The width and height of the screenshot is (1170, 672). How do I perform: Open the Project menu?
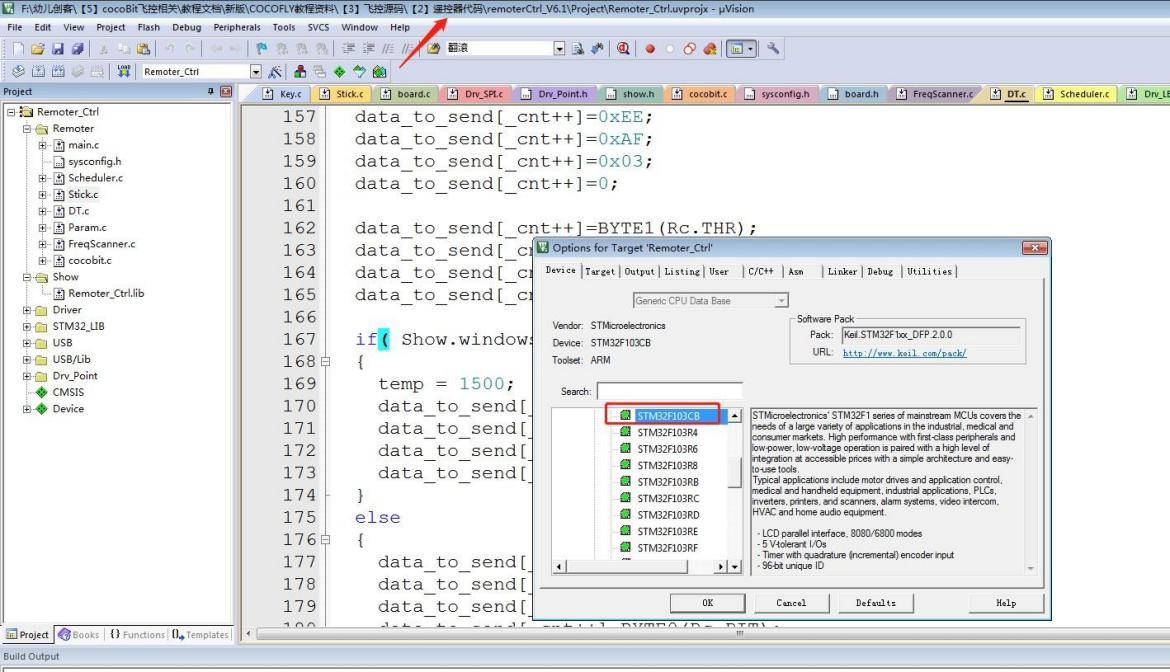coord(110,28)
